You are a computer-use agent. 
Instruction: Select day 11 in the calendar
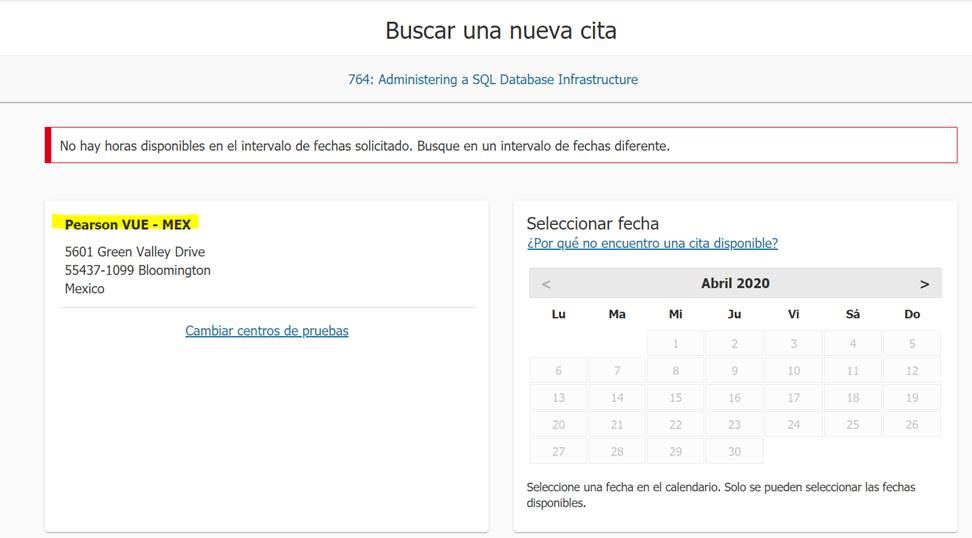pyautogui.click(x=853, y=371)
